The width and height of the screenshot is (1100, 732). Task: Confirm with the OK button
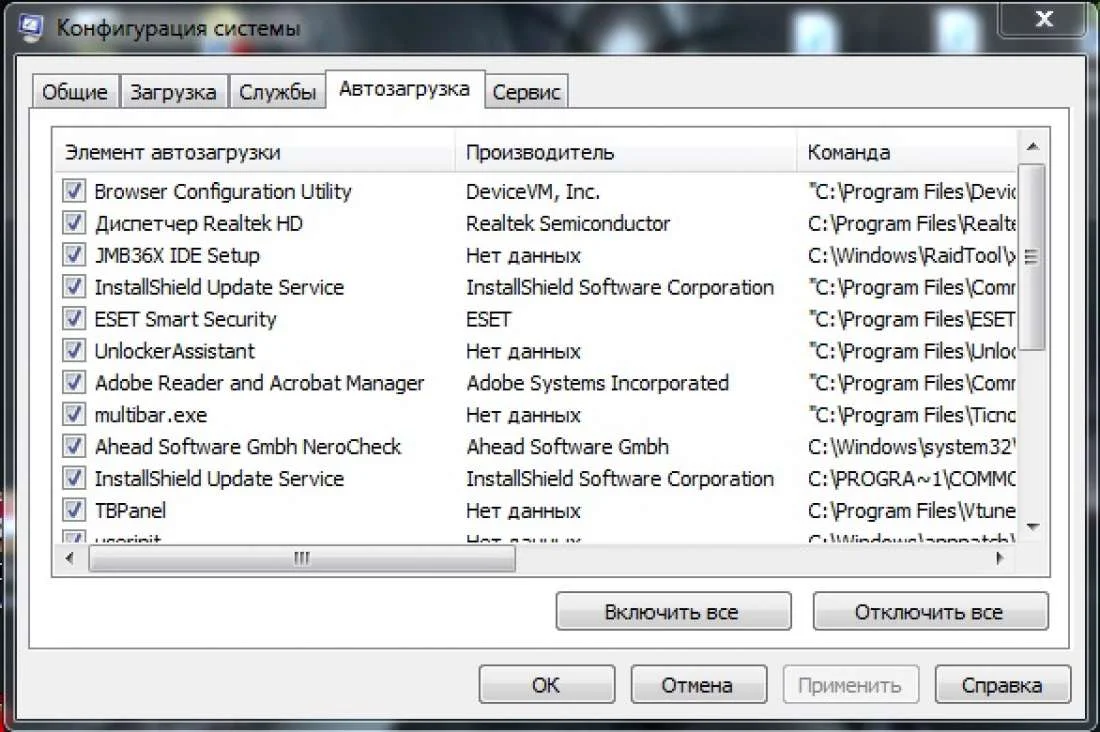coord(546,684)
